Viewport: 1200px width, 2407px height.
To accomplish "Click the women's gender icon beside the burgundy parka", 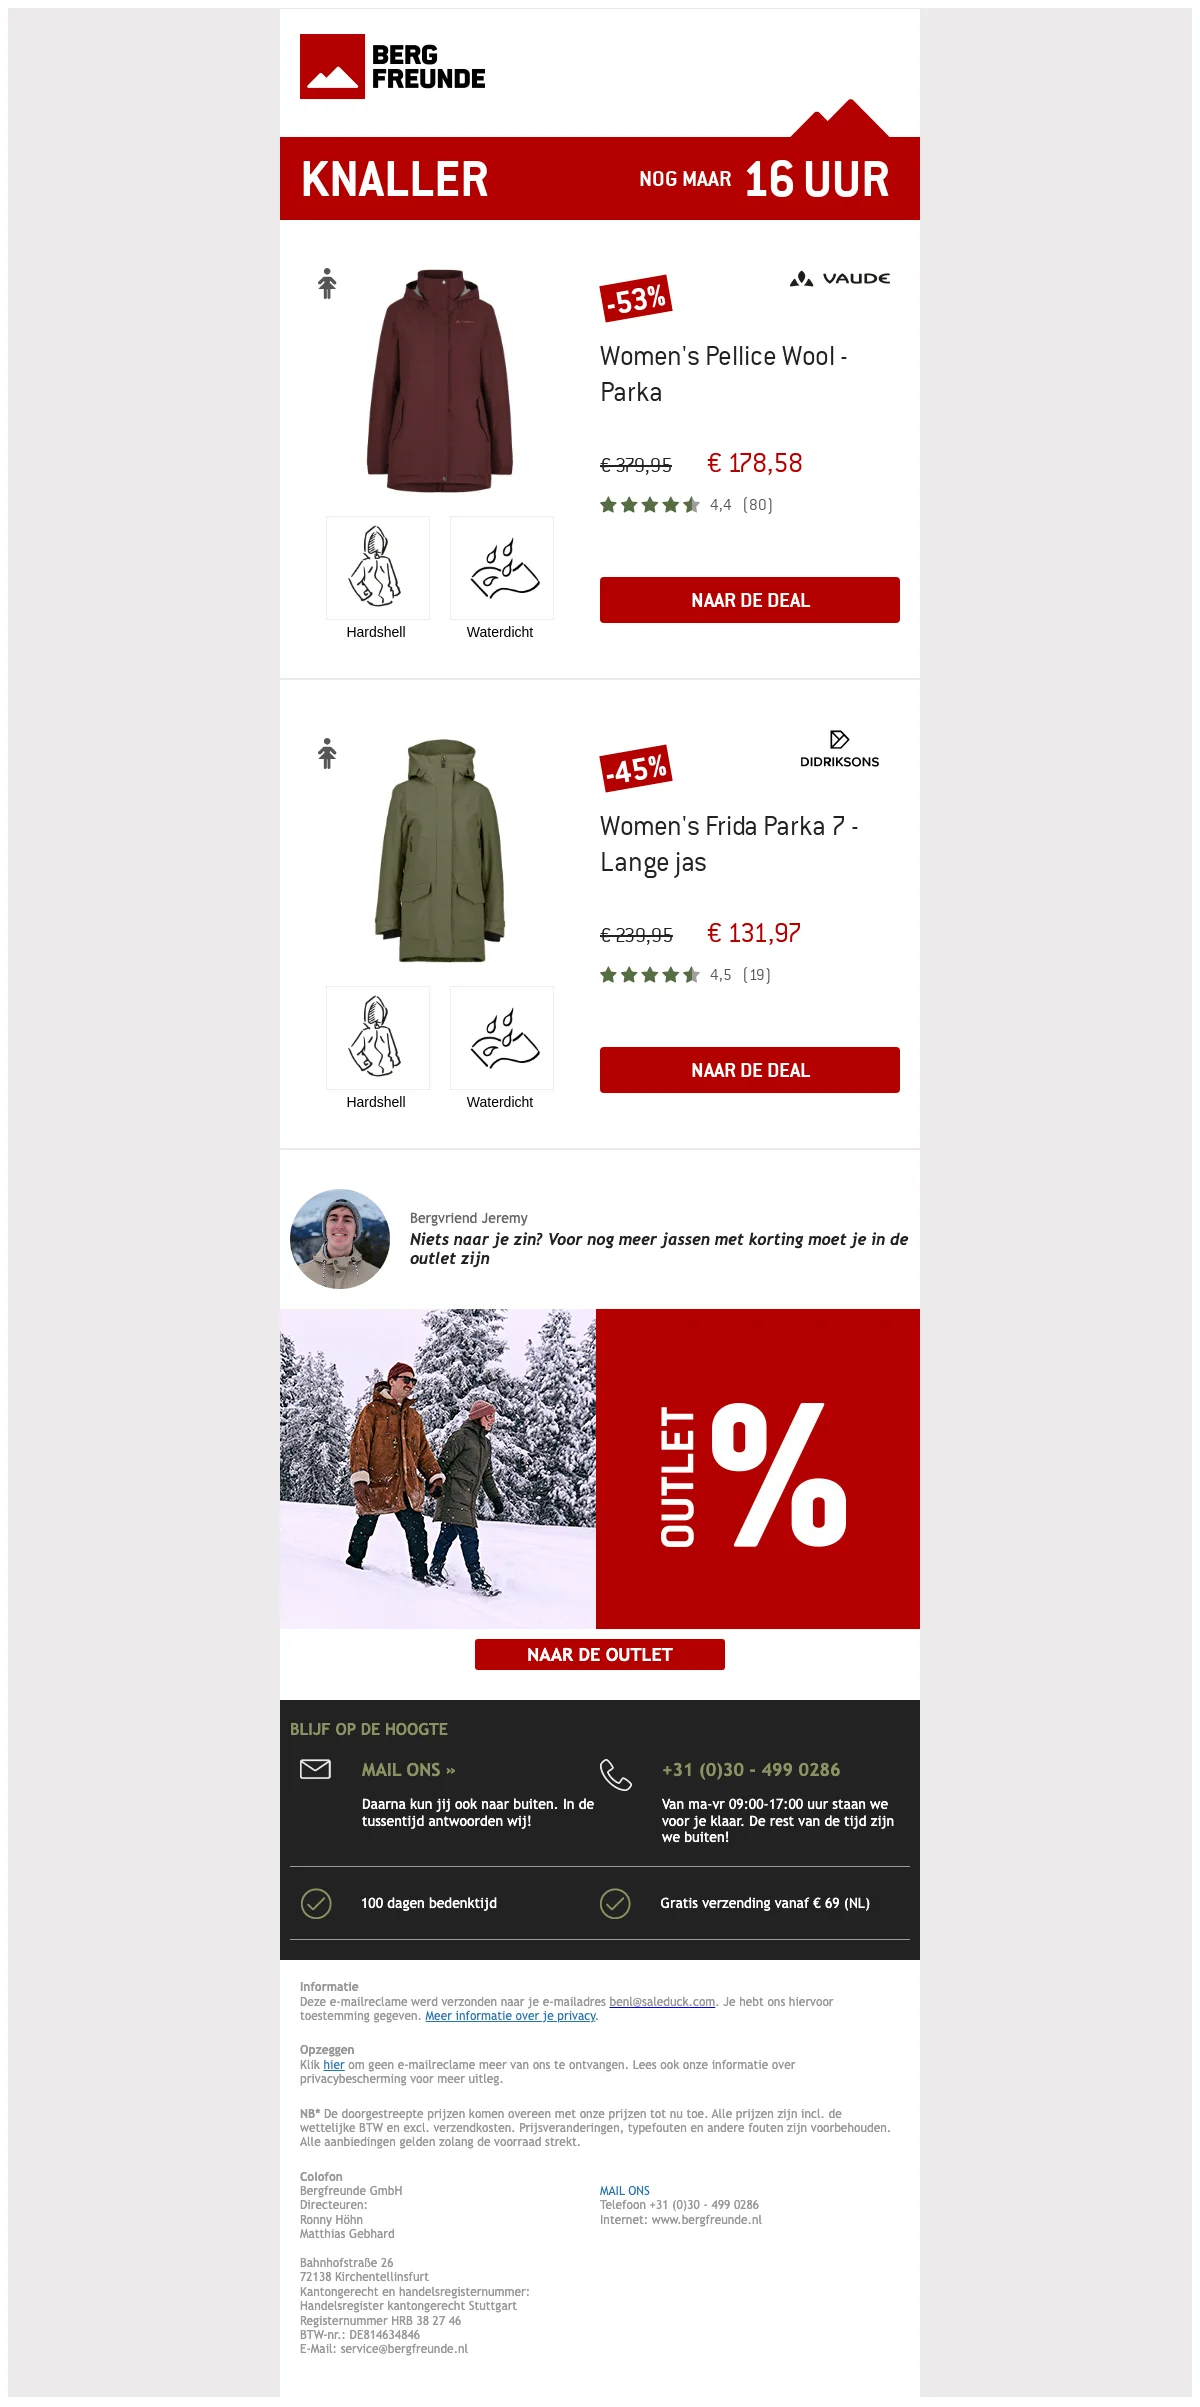I will pos(327,284).
